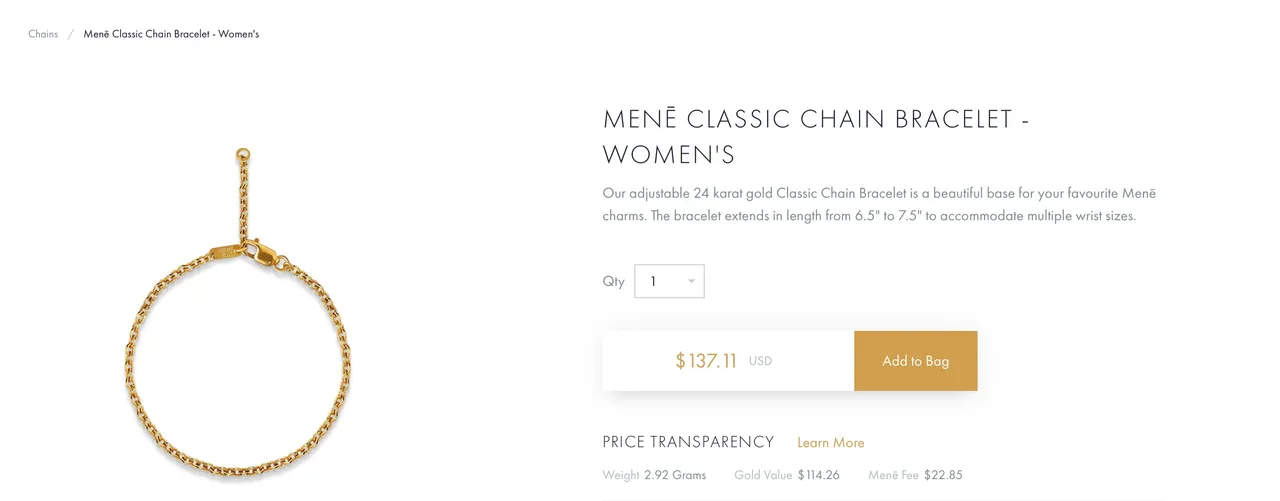Click the Weight 2.92 Grams detail
Viewport: 1280px width, 501px height.
coord(654,475)
